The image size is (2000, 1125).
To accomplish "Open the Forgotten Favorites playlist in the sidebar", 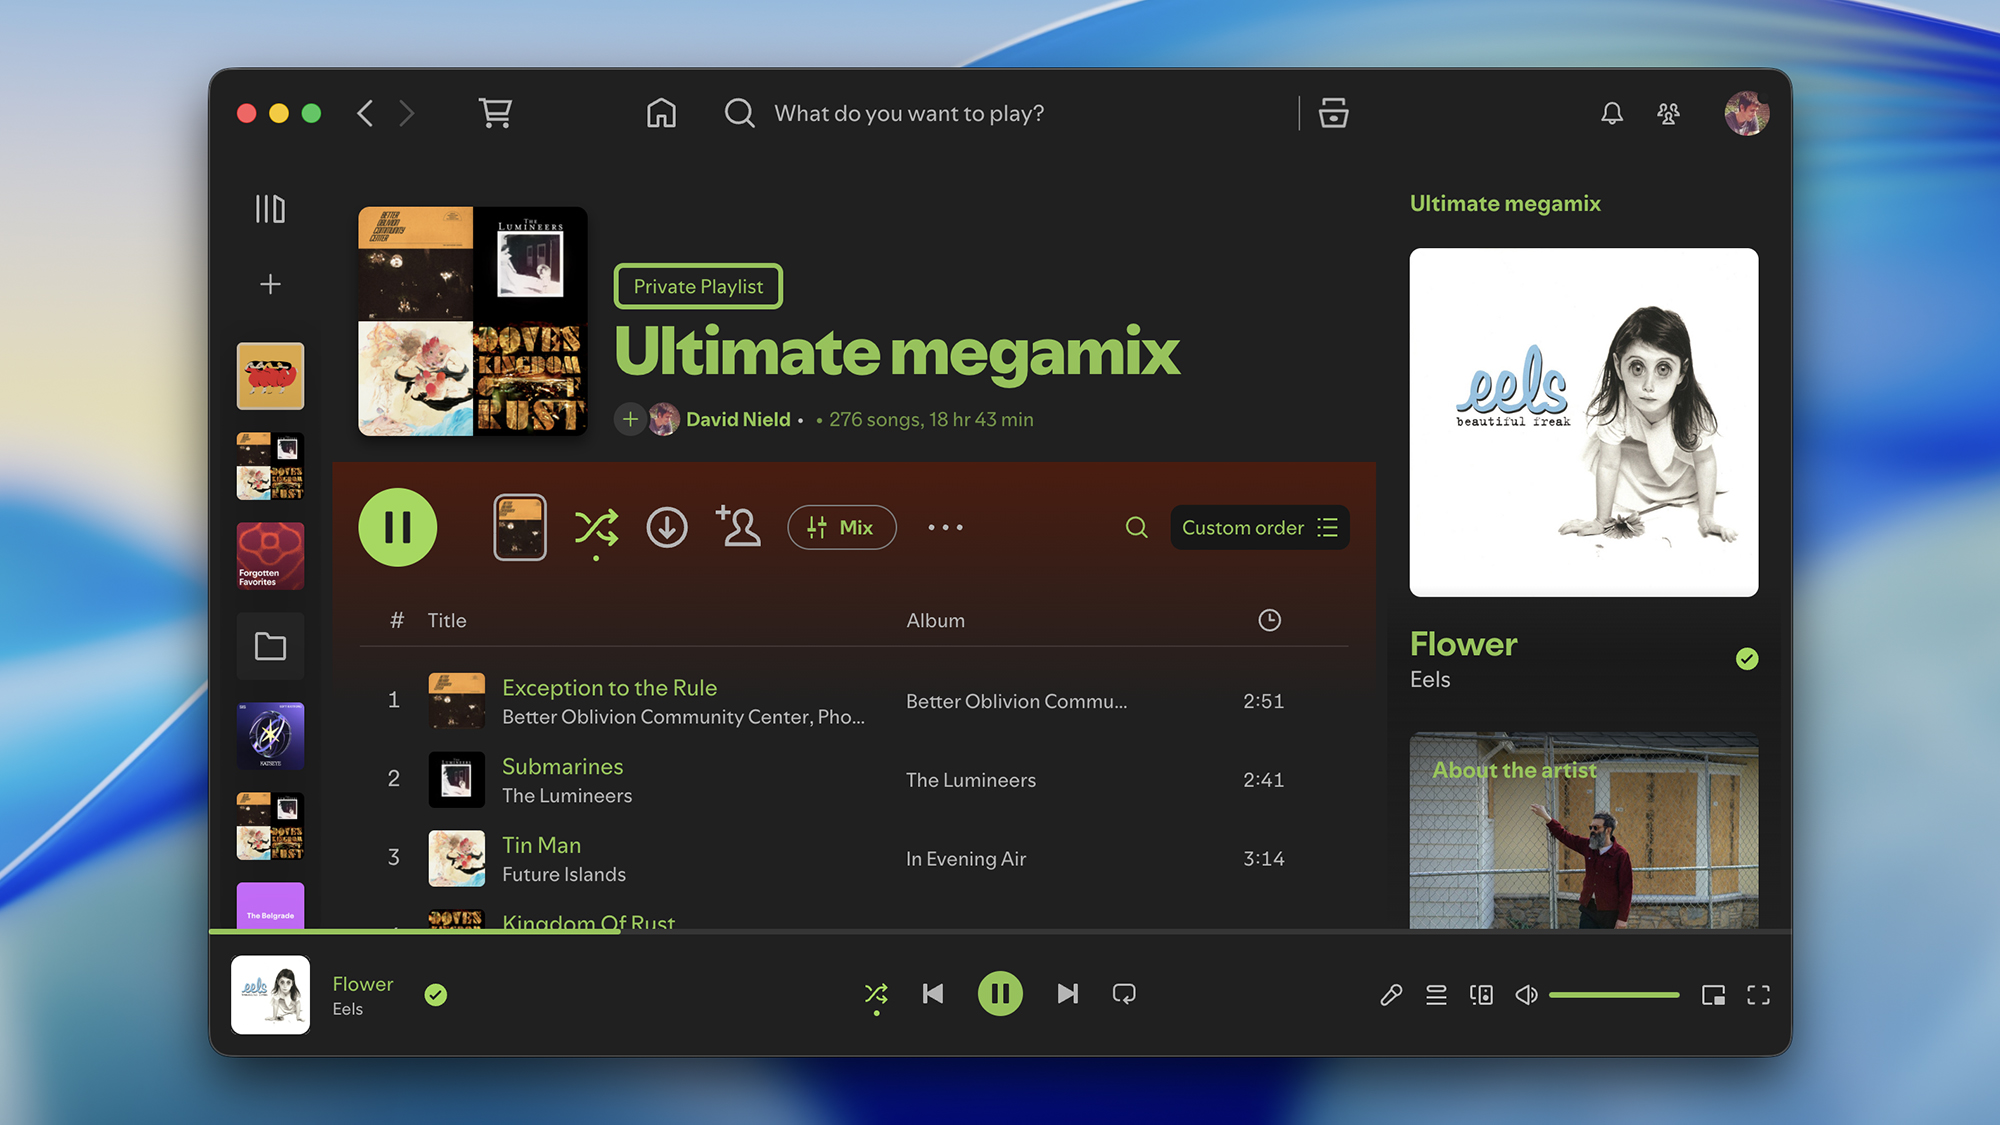I will (x=270, y=556).
